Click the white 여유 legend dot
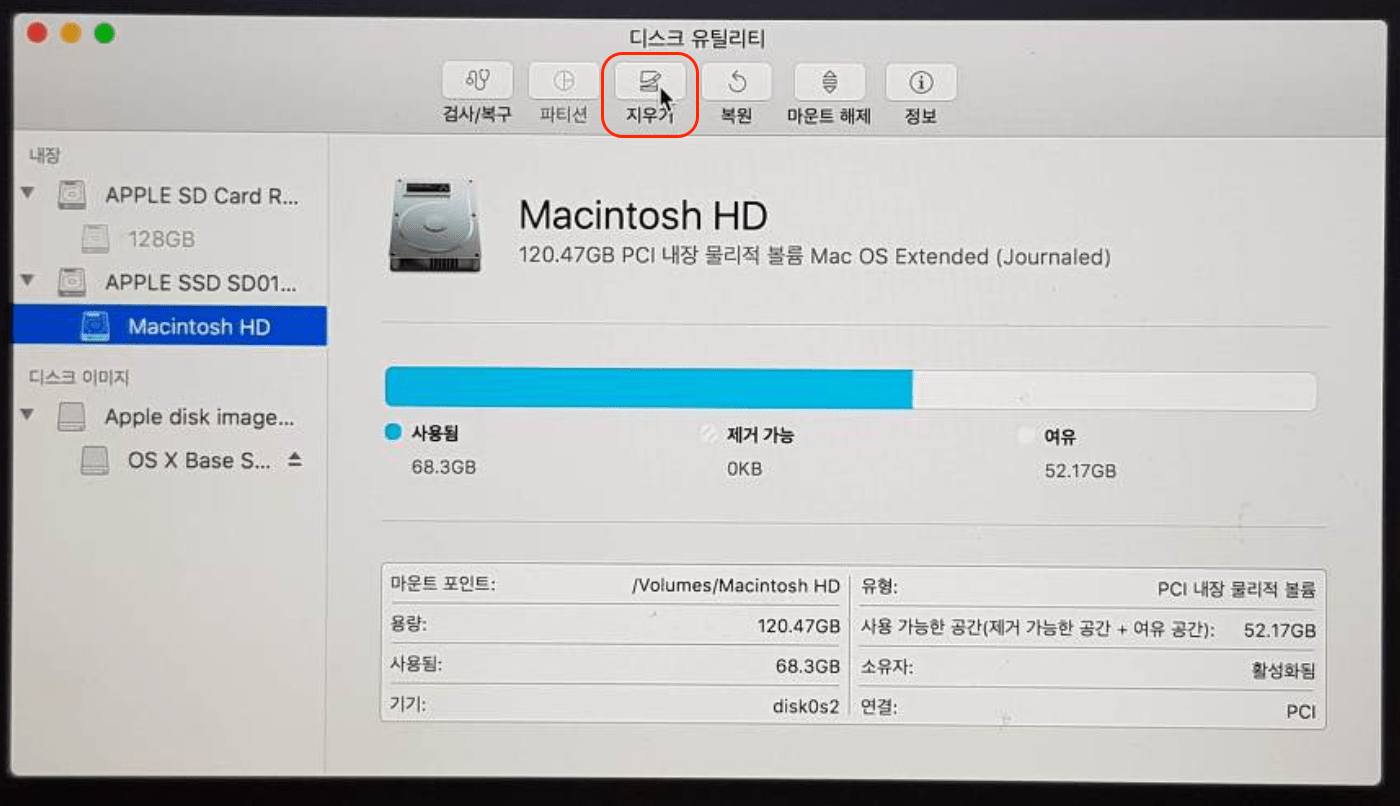Viewport: 1400px width, 806px height. [x=1025, y=436]
